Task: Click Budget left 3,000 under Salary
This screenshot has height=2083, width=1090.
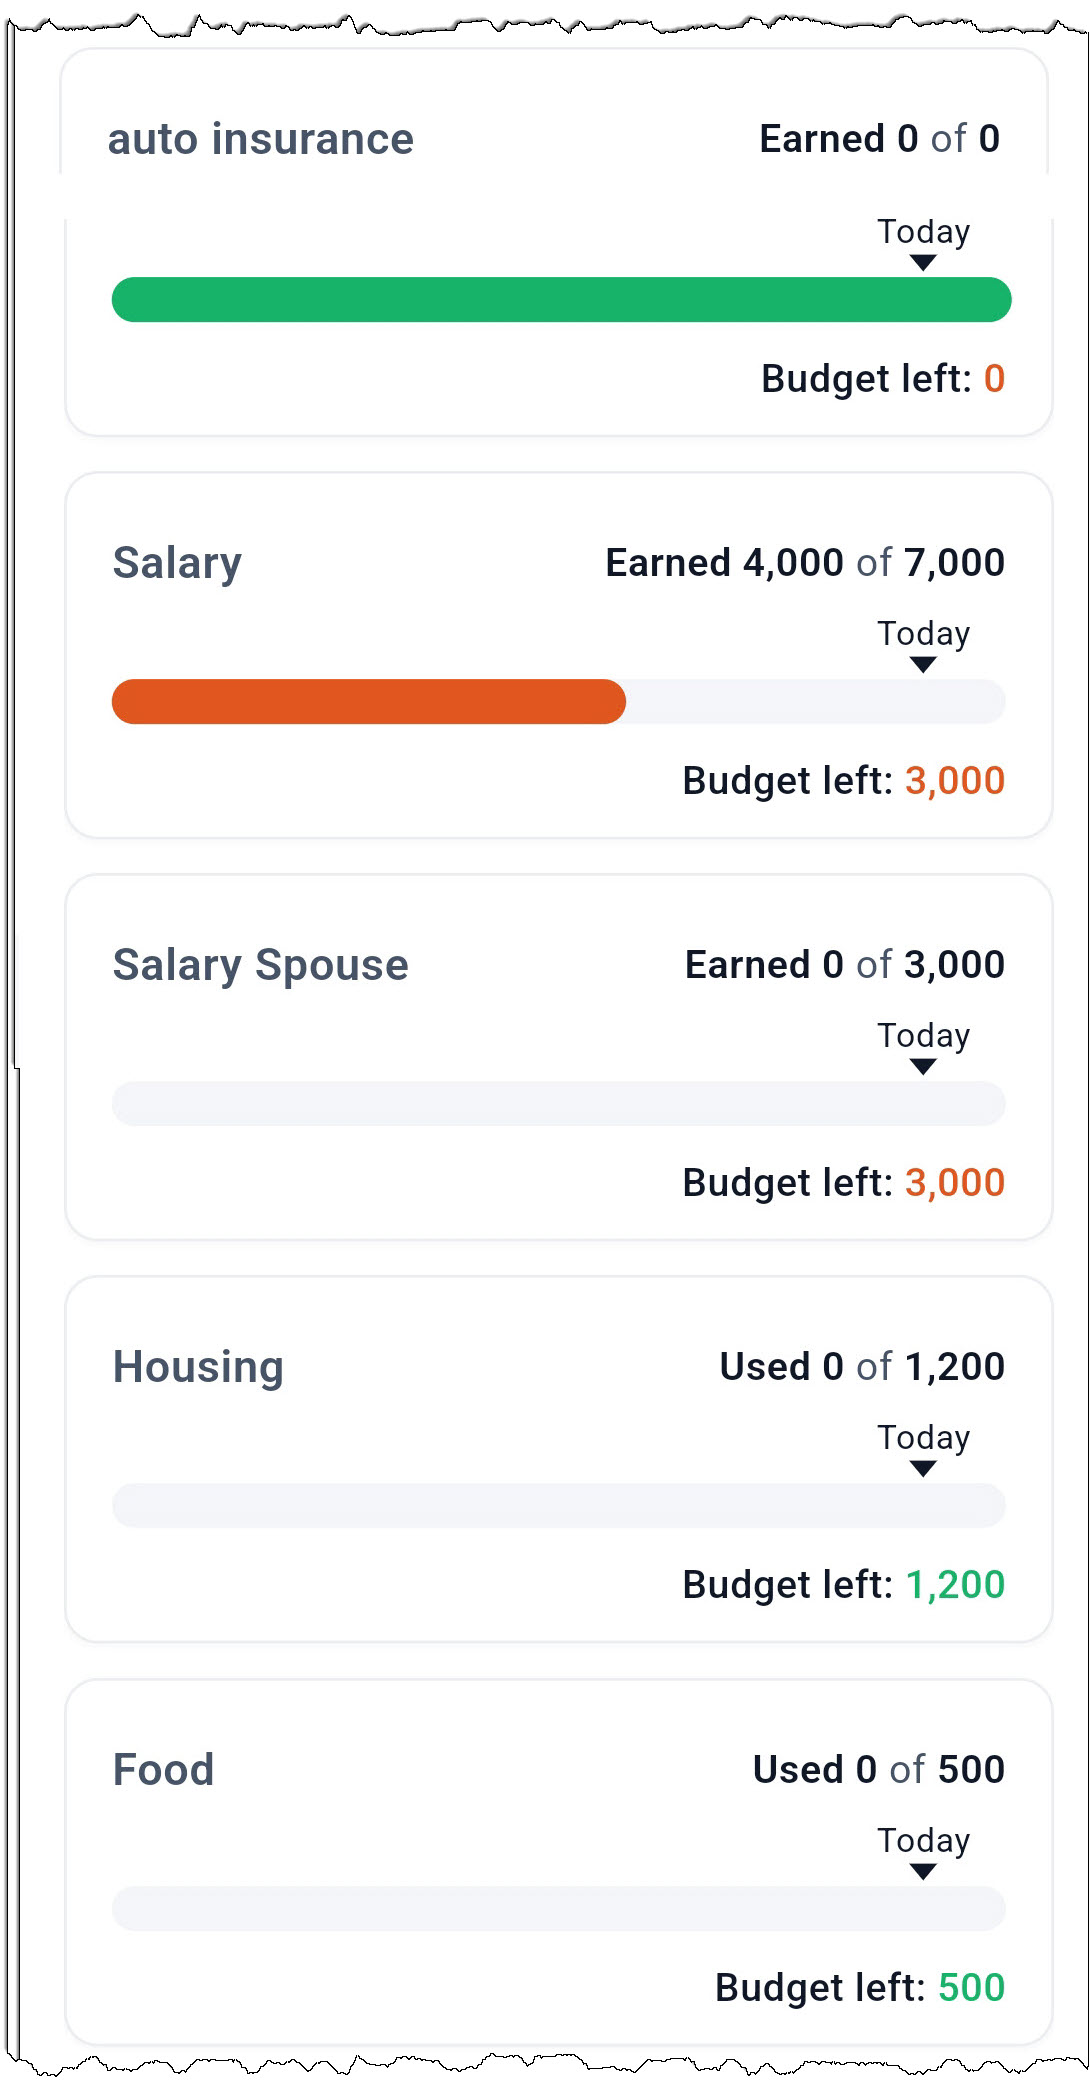Action: [843, 781]
